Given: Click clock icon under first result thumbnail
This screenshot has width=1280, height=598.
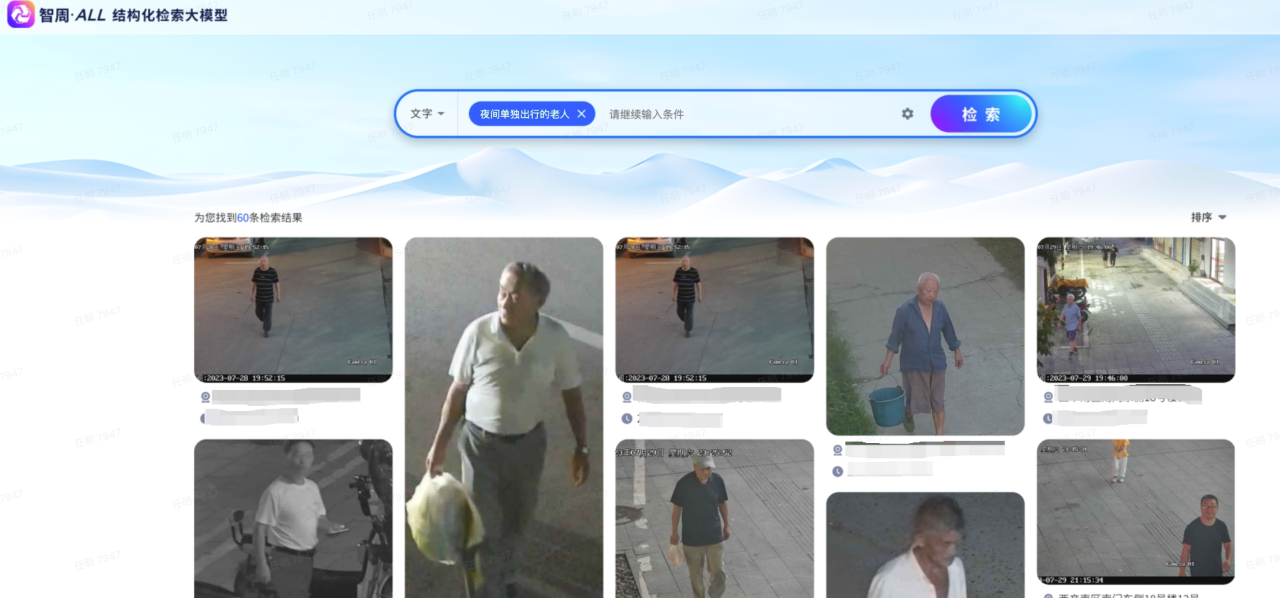Looking at the screenshot, I should [206, 417].
